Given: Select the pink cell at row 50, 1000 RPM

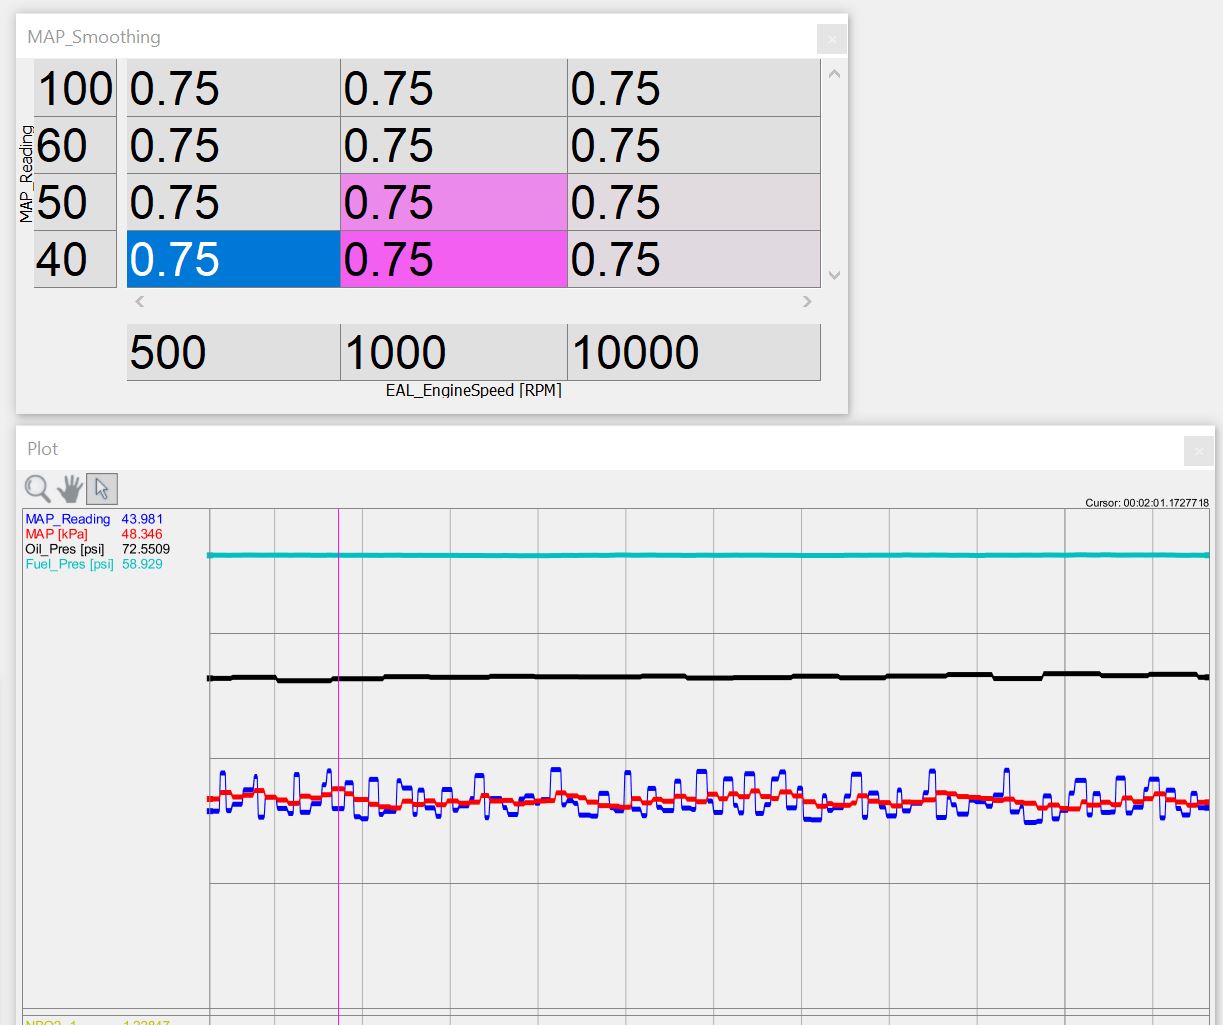Looking at the screenshot, I should tap(453, 203).
